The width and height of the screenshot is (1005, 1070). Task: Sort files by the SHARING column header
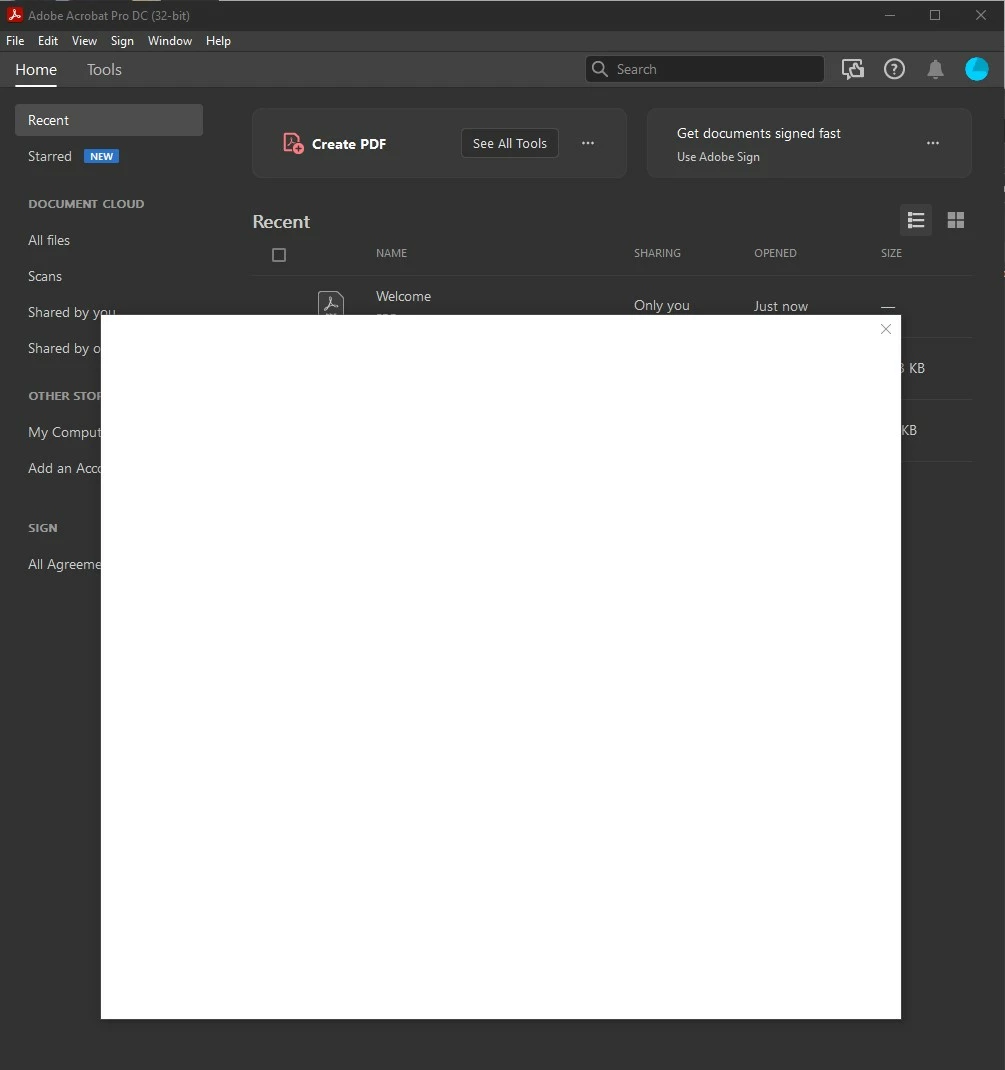point(657,253)
